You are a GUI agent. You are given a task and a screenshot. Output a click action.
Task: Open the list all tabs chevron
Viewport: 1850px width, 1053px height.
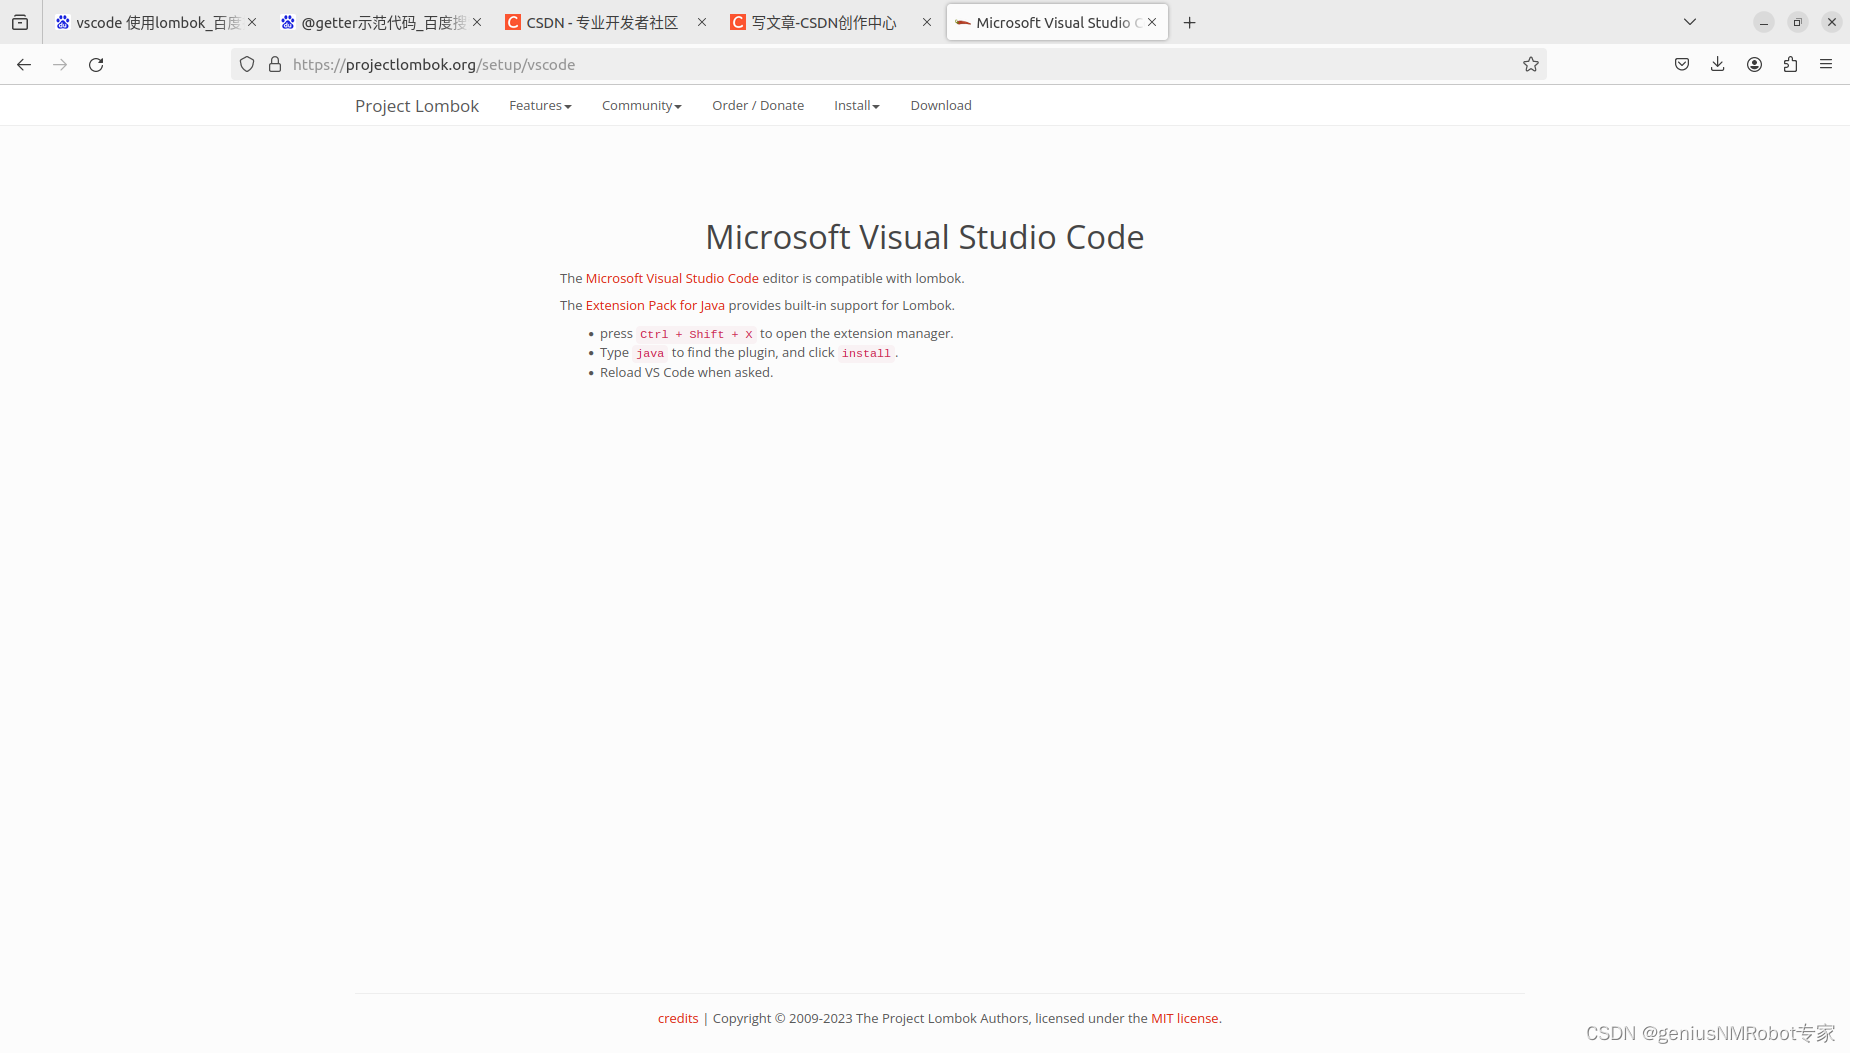[x=1688, y=21]
